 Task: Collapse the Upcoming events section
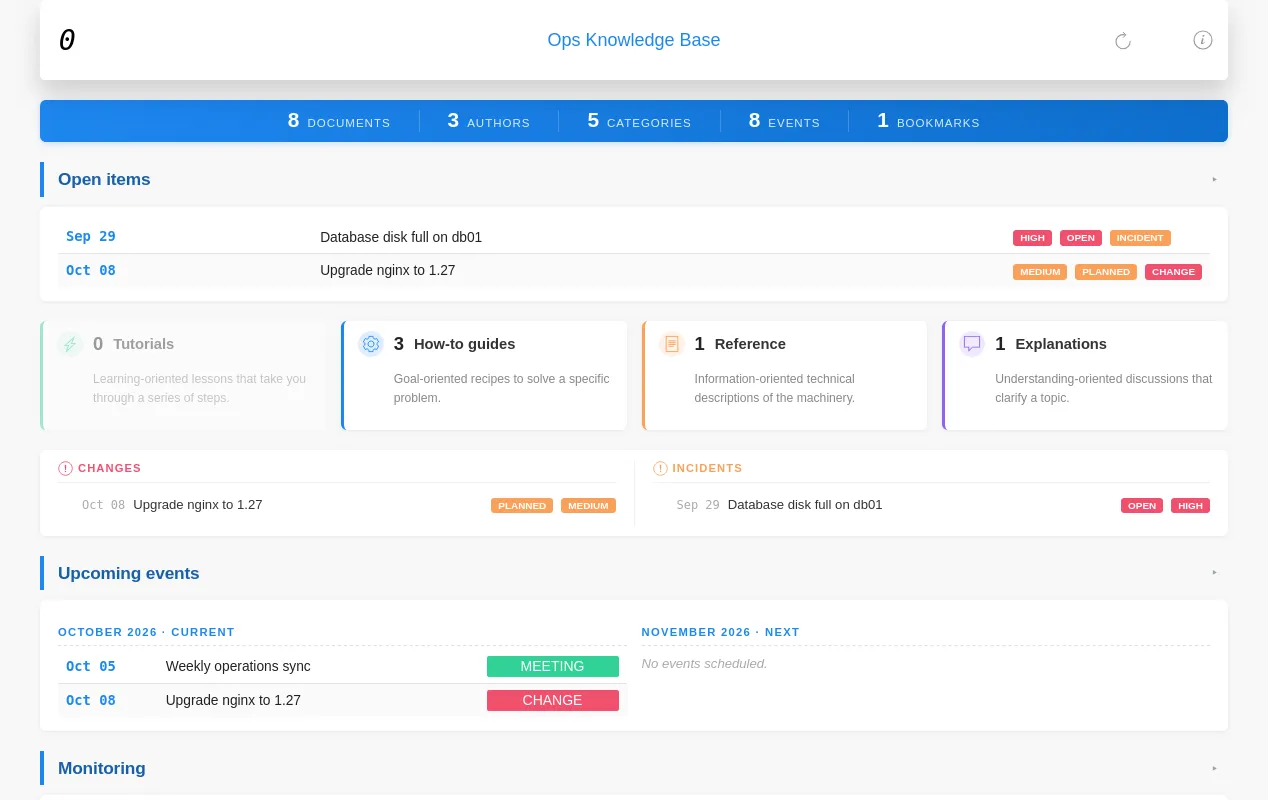click(x=1215, y=572)
